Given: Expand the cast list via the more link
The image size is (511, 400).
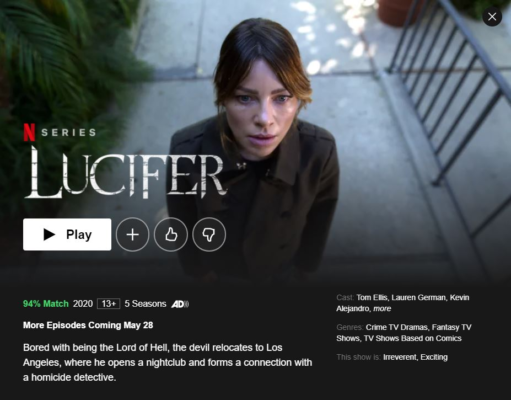Looking at the screenshot, I should click(382, 309).
